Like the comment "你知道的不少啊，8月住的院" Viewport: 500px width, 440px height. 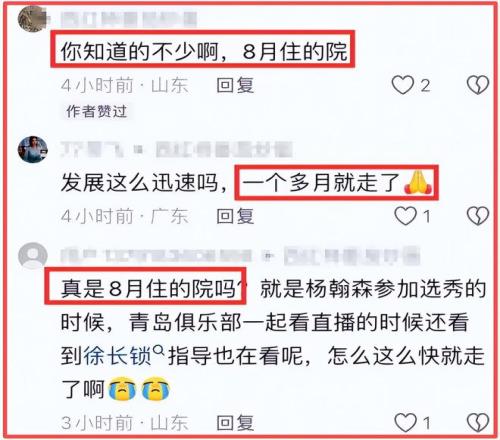point(403,85)
